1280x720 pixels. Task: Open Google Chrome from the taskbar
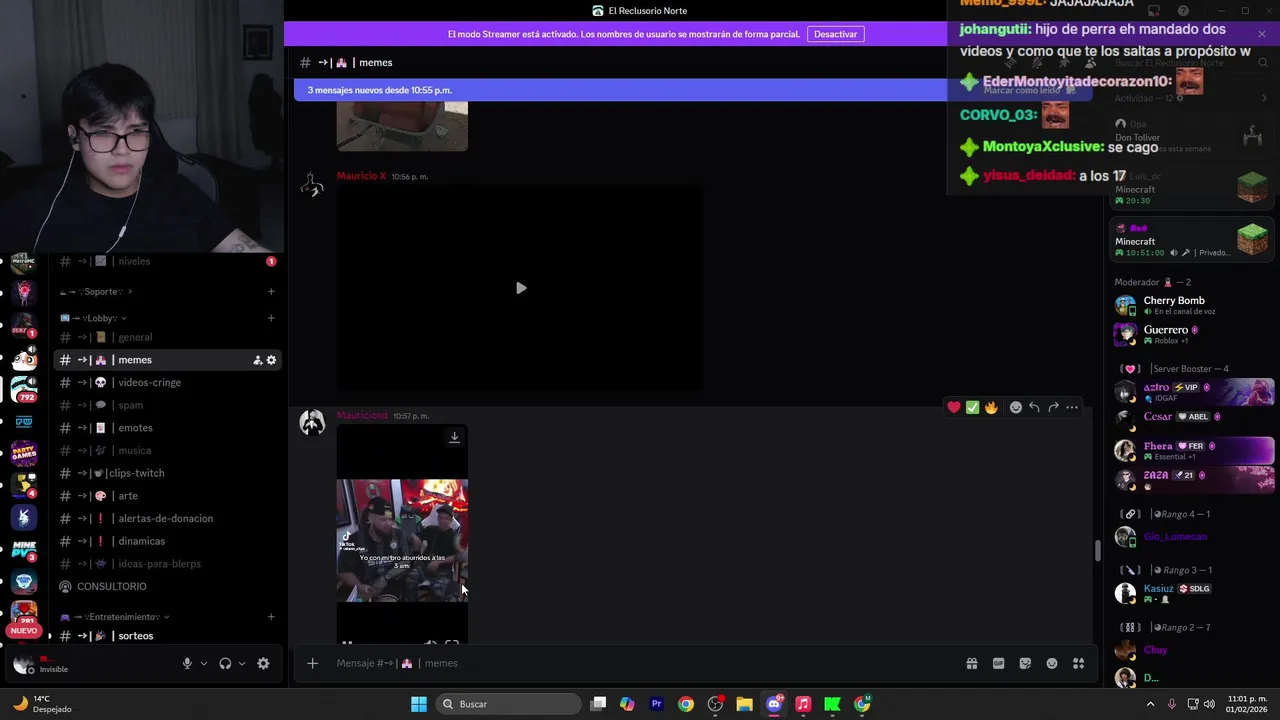point(685,704)
